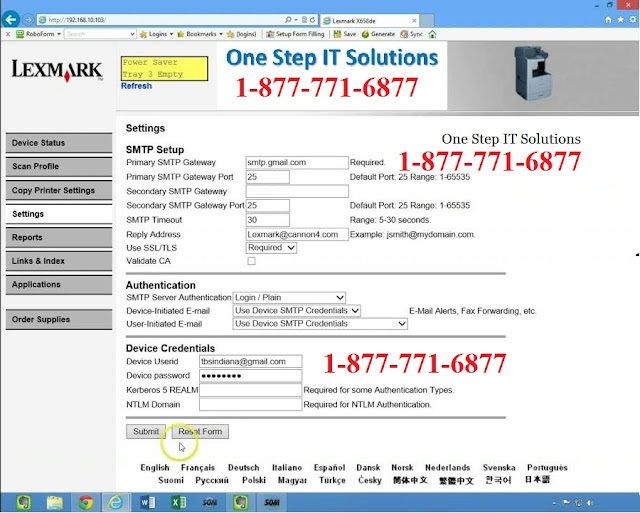The width and height of the screenshot is (640, 513).
Task: Open Reports menu
Action: point(59,238)
